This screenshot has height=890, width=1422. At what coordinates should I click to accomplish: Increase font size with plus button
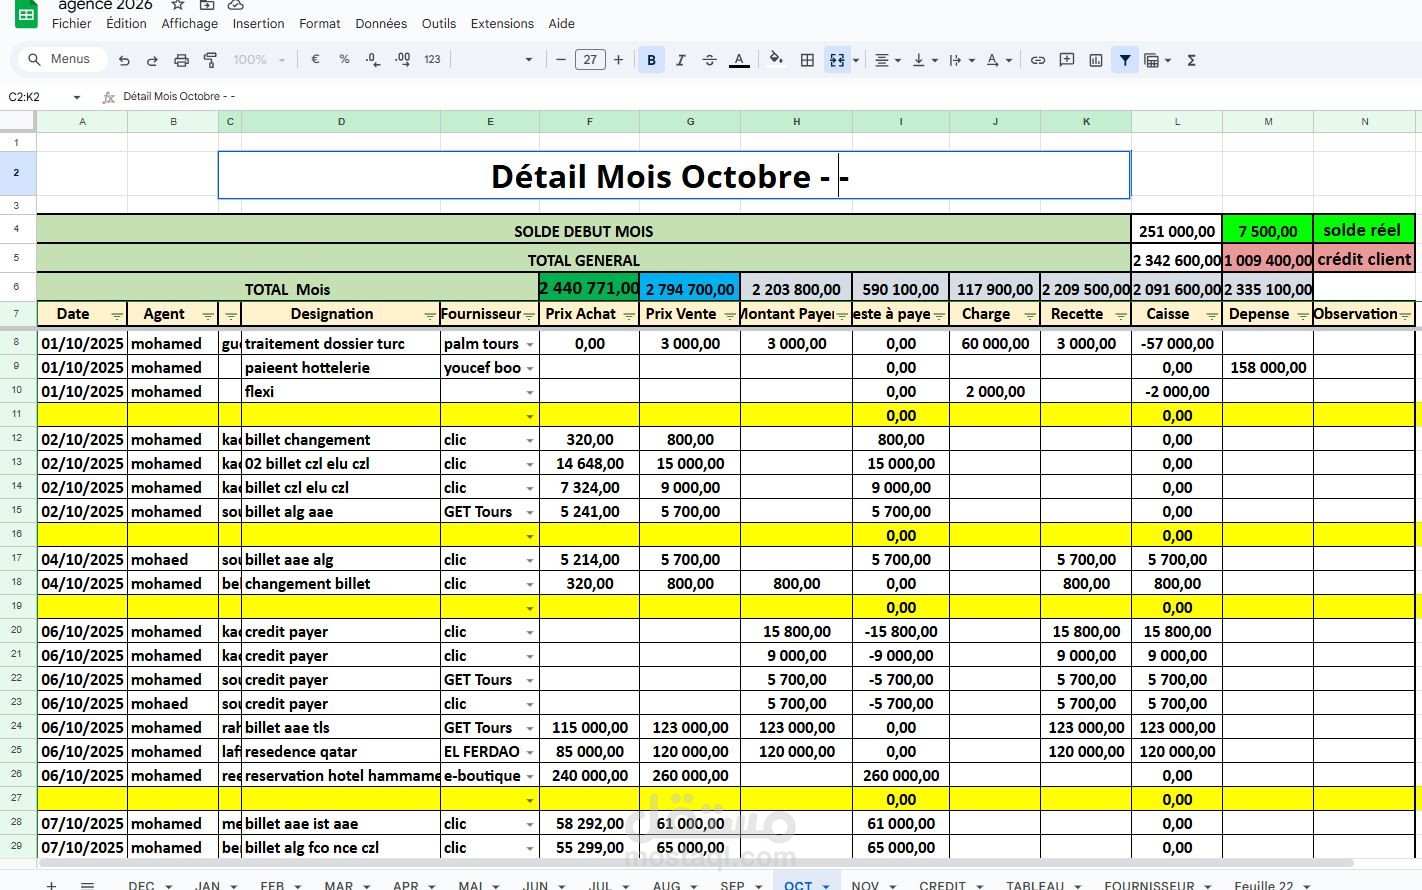tap(618, 60)
